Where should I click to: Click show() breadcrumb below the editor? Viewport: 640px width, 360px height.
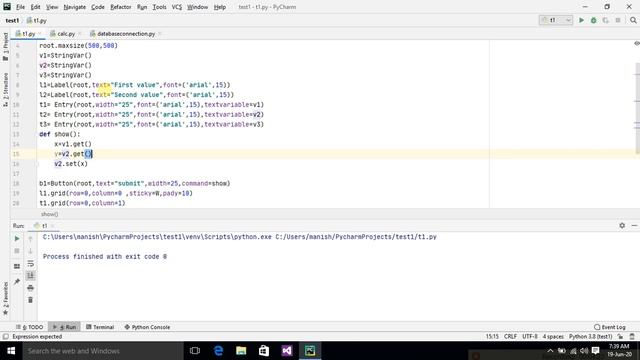click(x=49, y=214)
